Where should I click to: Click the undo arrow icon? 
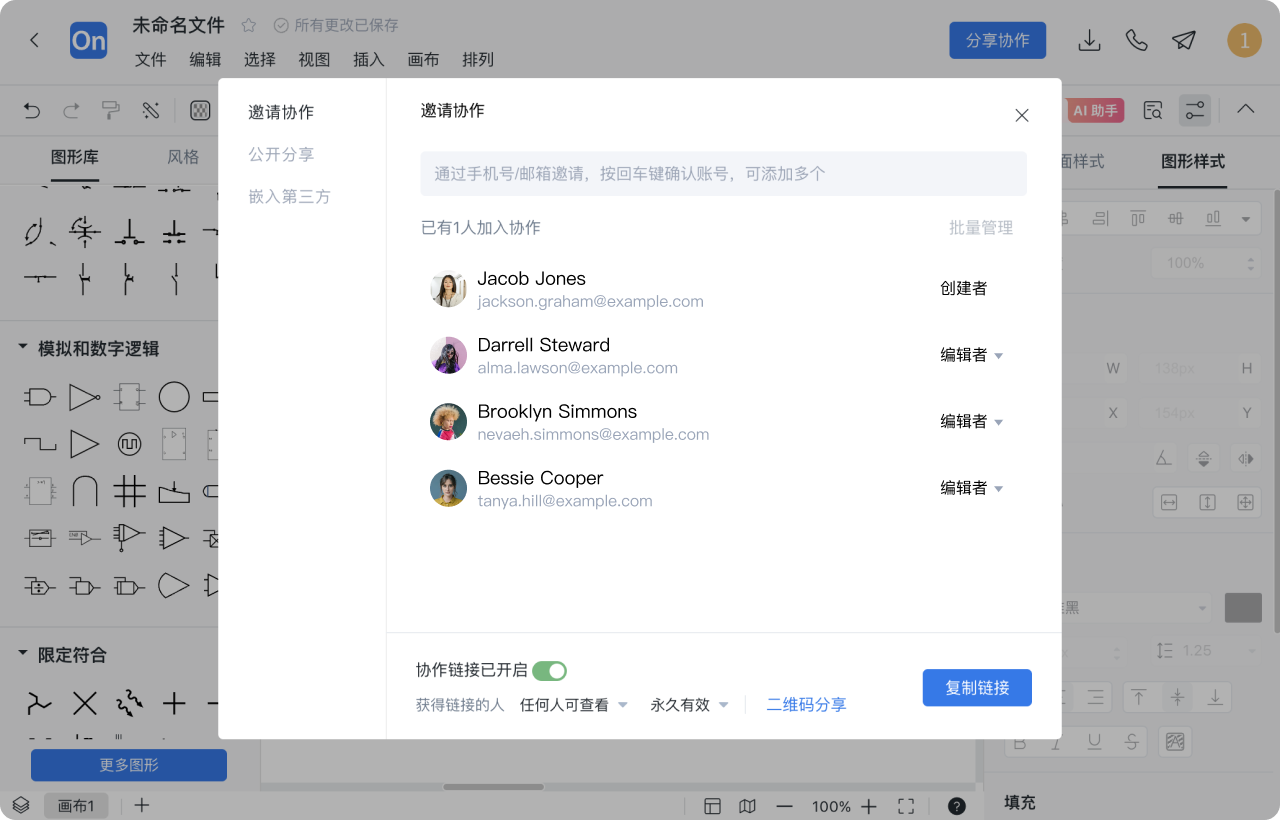[31, 110]
